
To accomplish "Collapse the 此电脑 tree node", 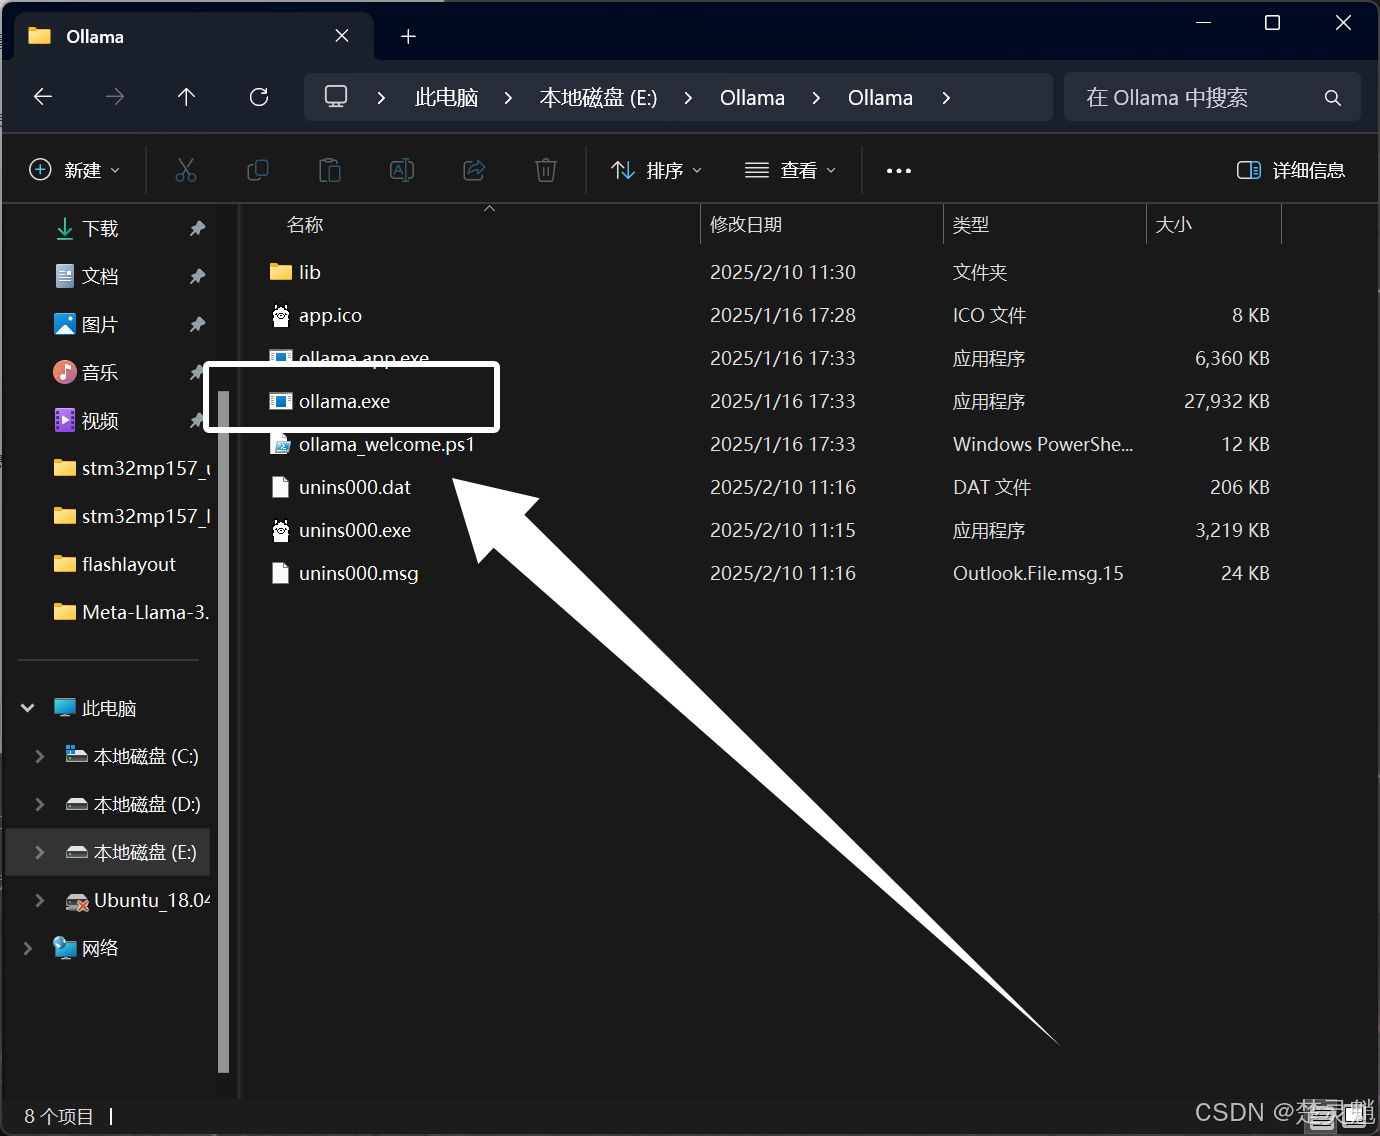I will click(28, 708).
